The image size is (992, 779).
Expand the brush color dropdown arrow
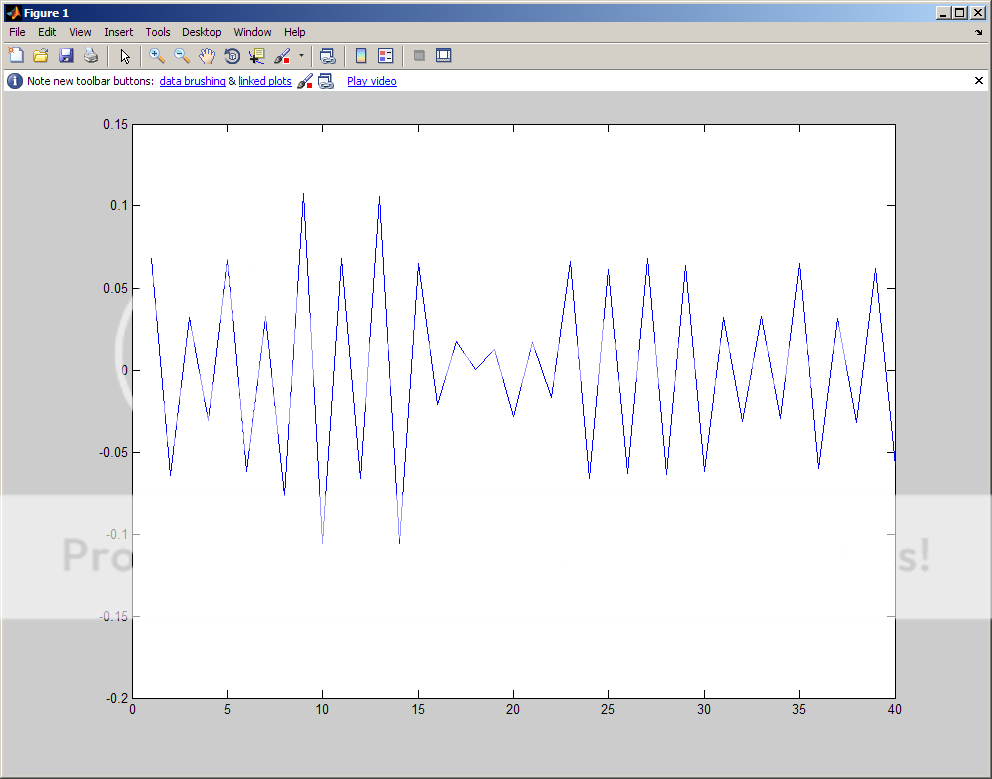[301, 56]
